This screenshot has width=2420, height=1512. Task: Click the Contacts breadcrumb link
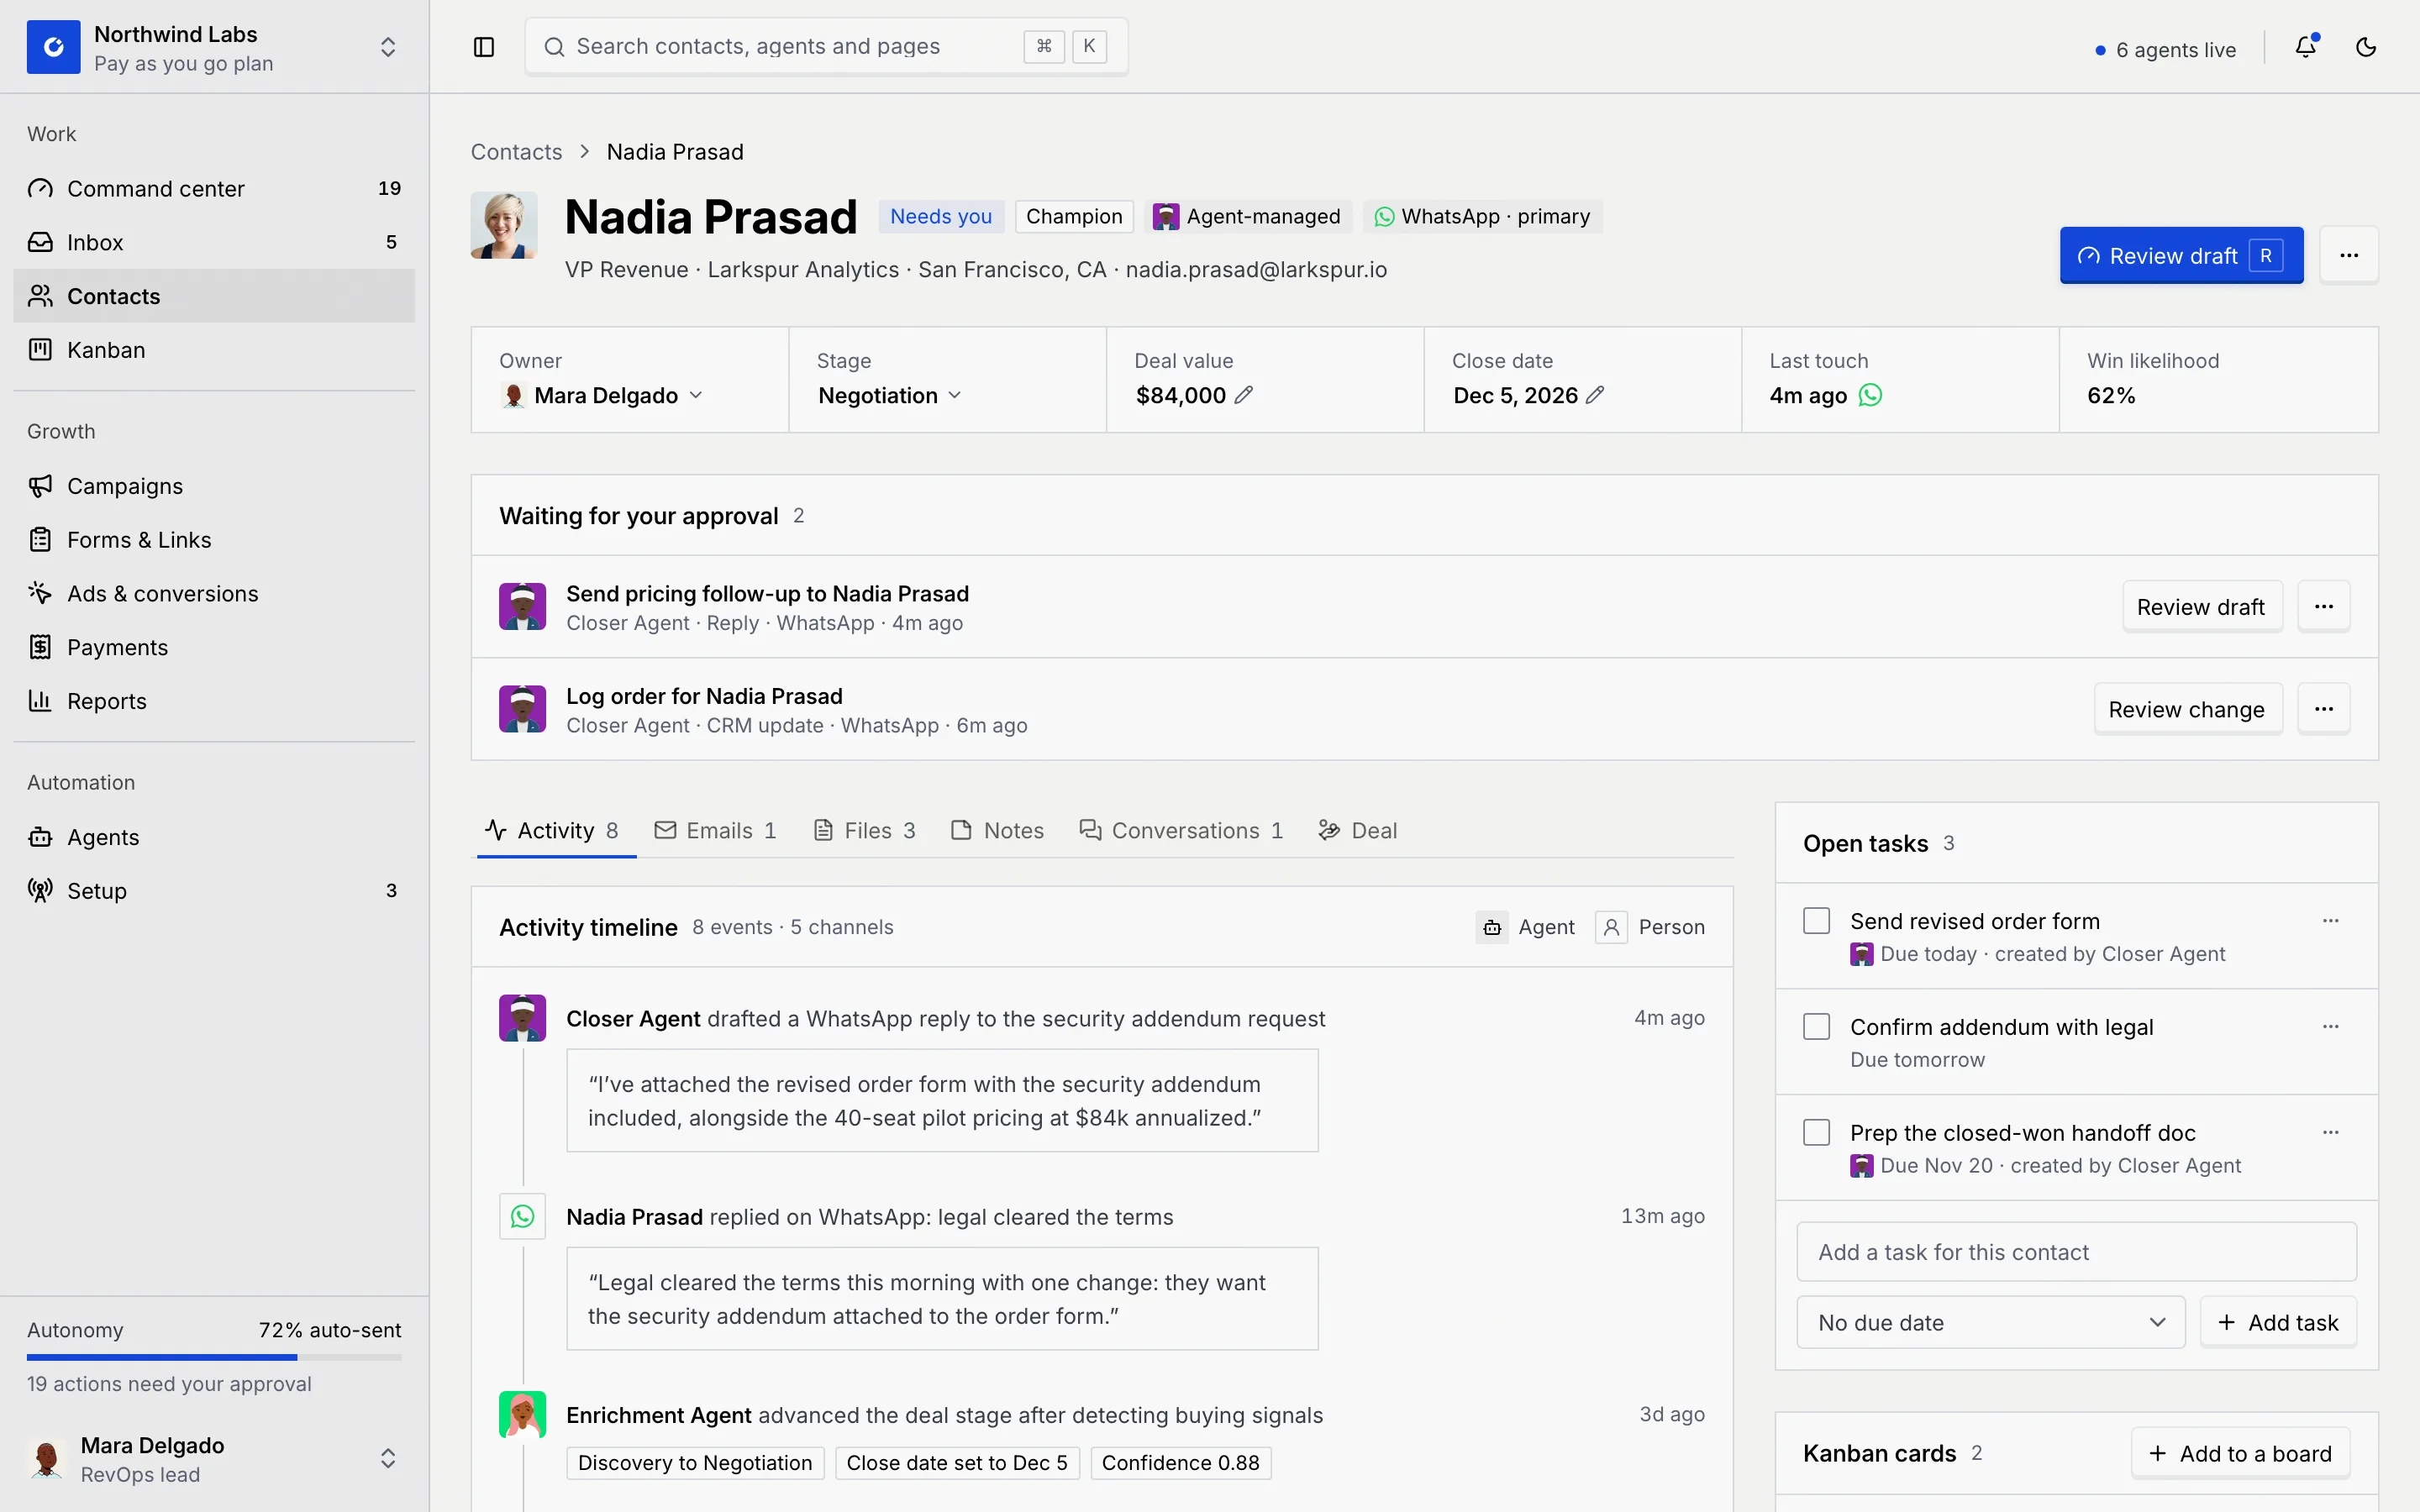[516, 152]
